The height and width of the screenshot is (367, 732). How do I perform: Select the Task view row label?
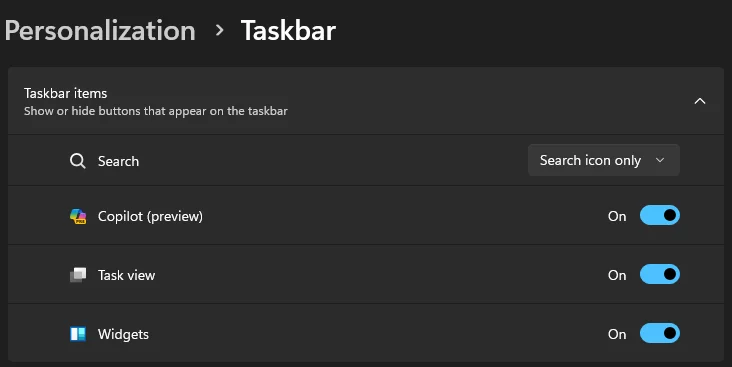click(x=127, y=275)
